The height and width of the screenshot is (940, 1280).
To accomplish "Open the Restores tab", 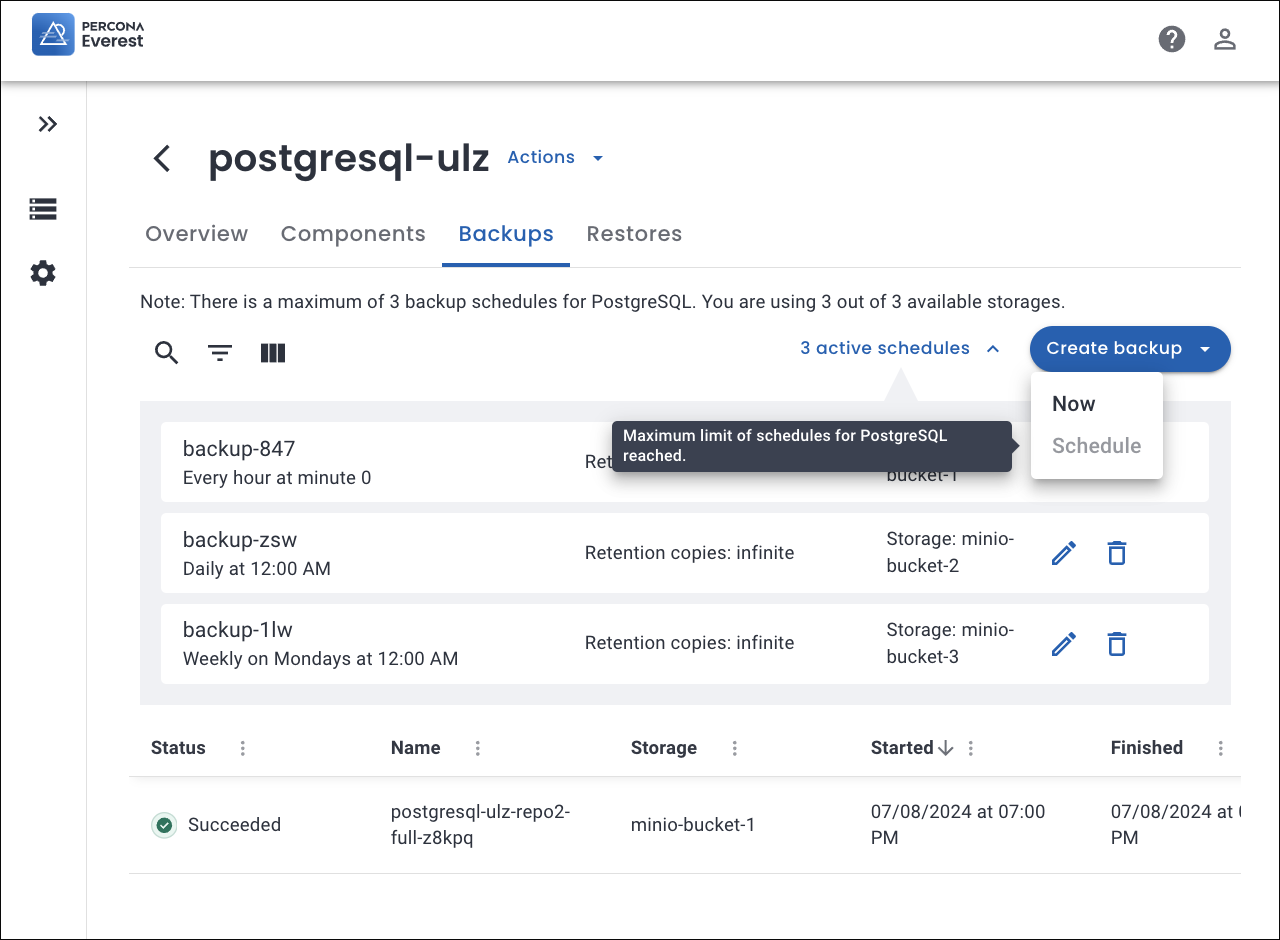I will pyautogui.click(x=634, y=234).
